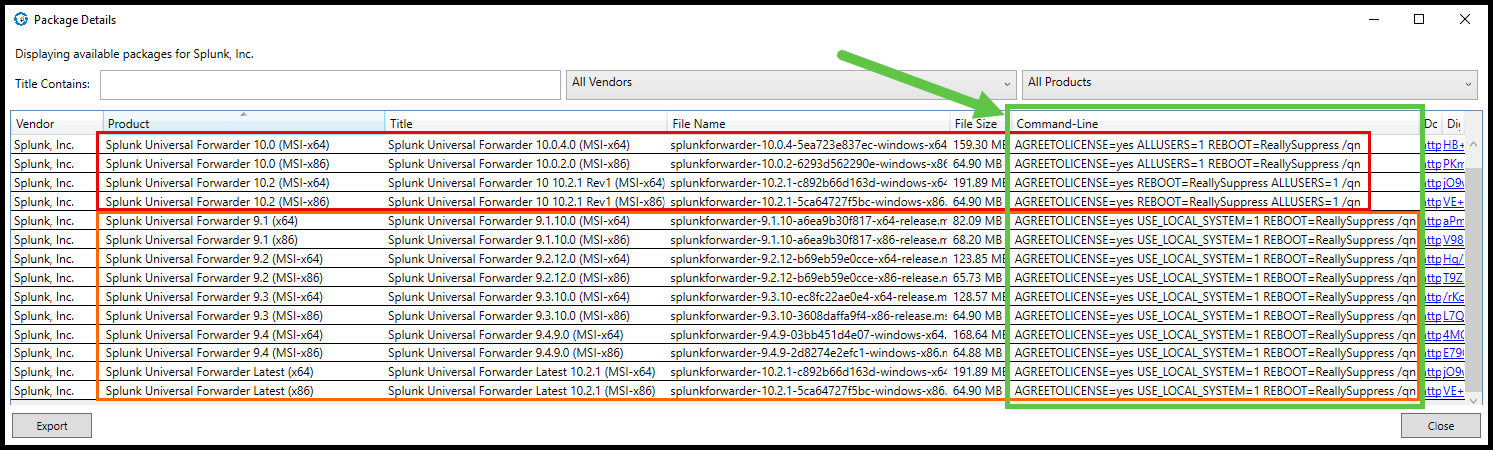1493x450 pixels.
Task: Click title Splunk Universal Forwarder 9.3.10.0 (MSI-x64)
Action: coord(509,297)
